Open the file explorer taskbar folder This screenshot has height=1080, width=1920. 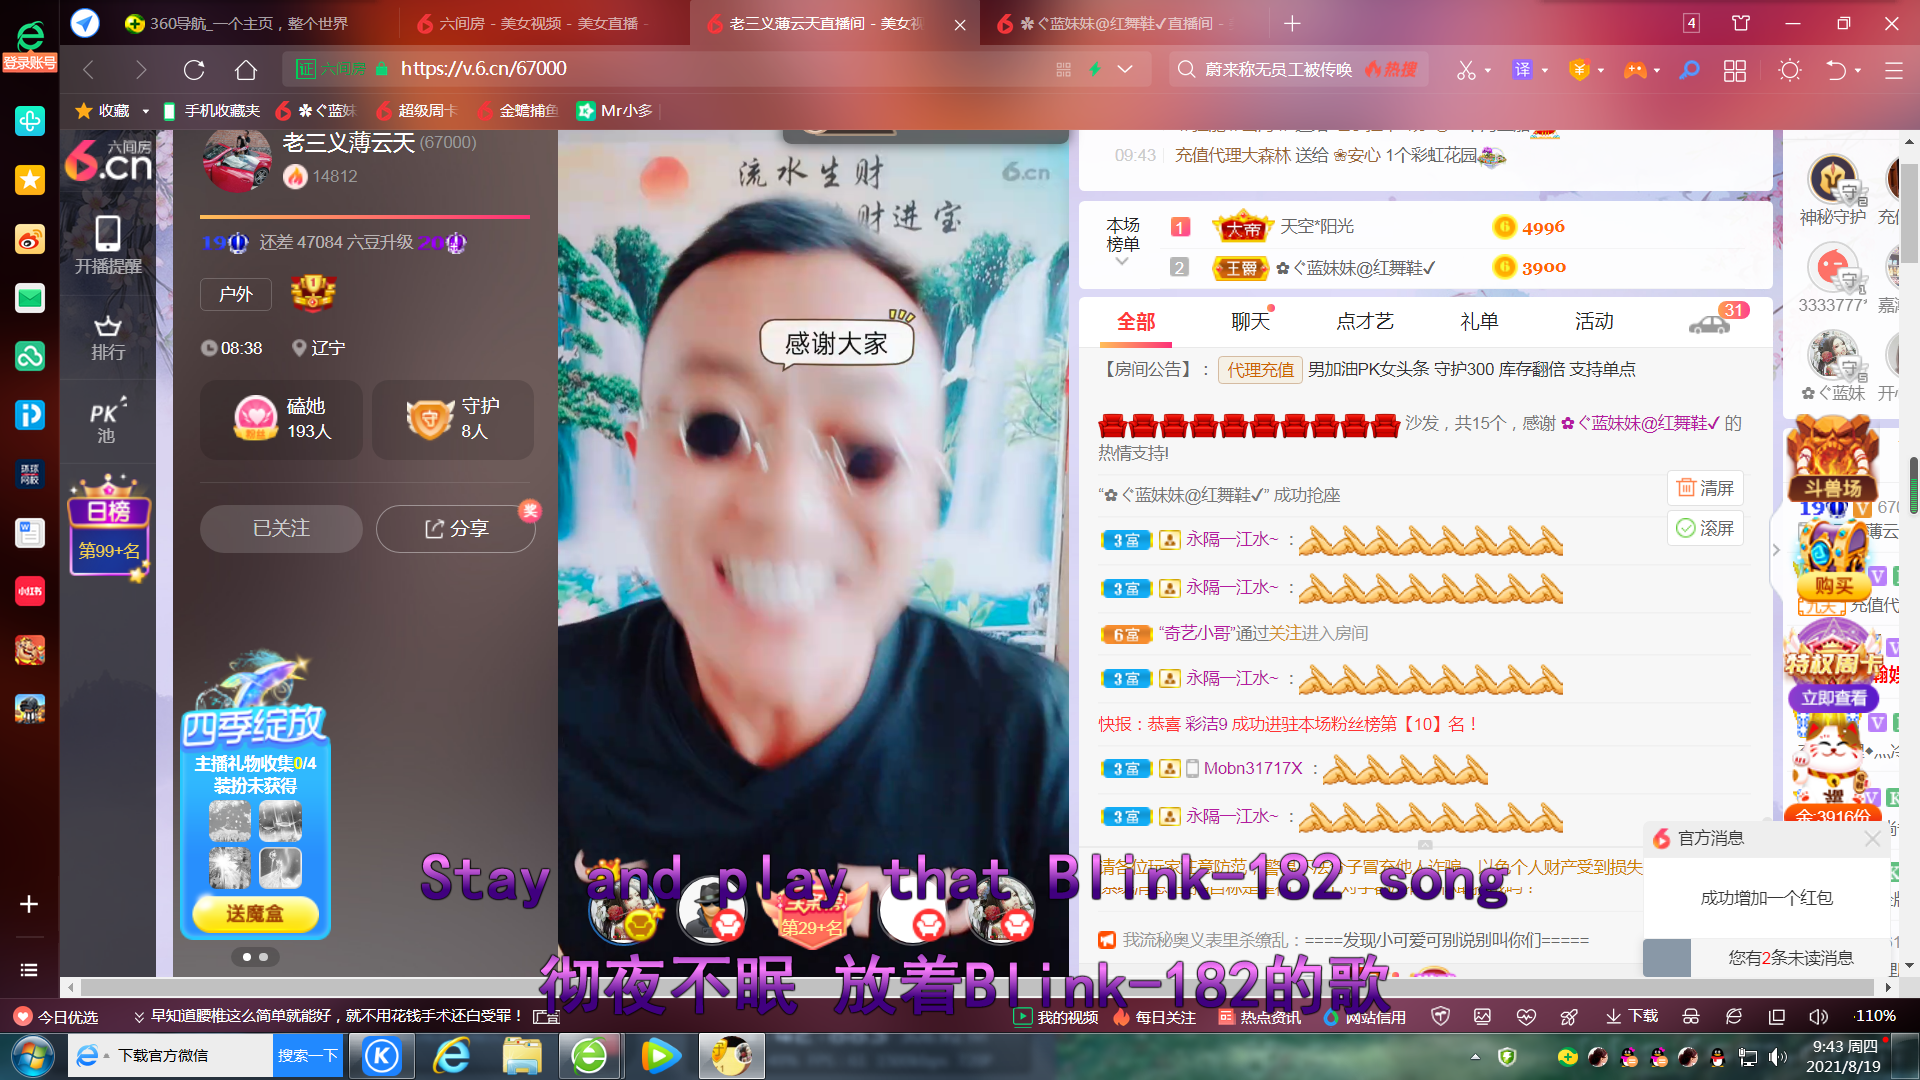pos(521,1056)
